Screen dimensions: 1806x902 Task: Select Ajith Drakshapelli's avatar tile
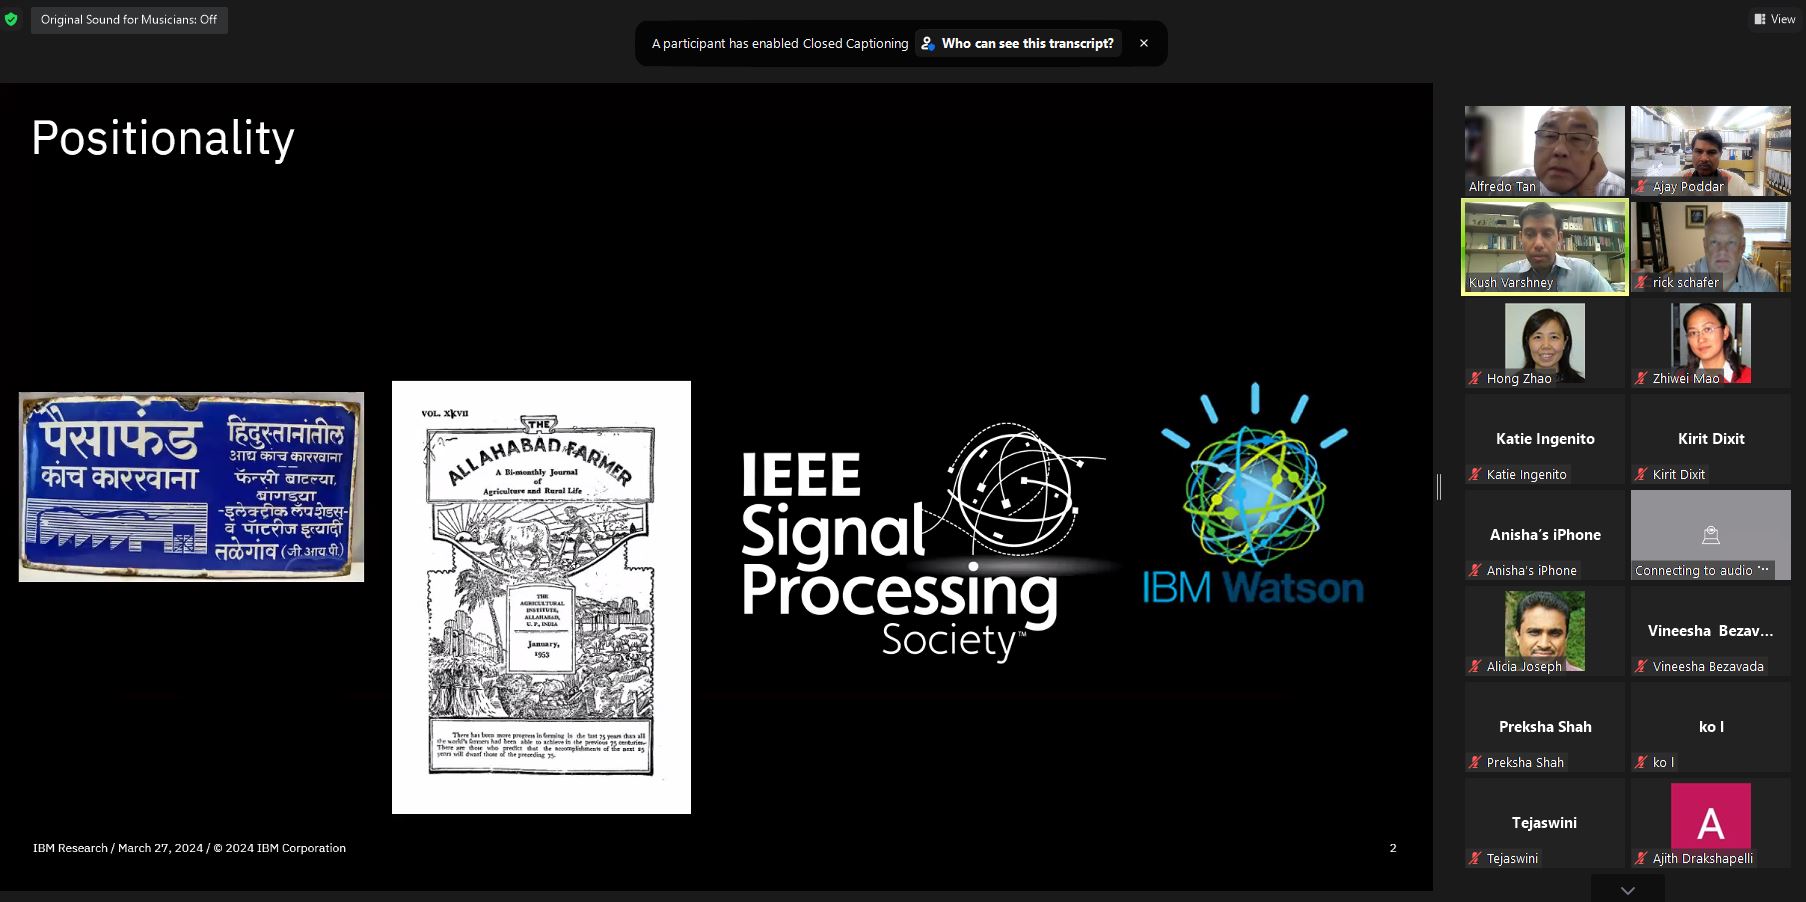(1711, 823)
